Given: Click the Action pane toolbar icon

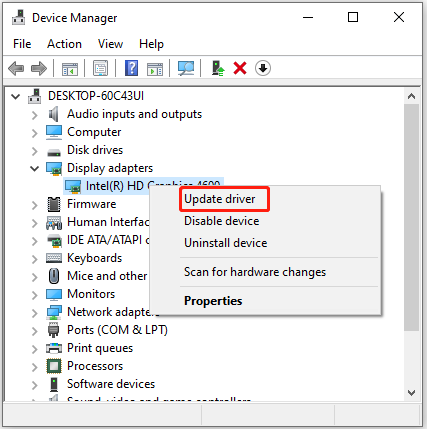Looking at the screenshot, I should click(155, 69).
